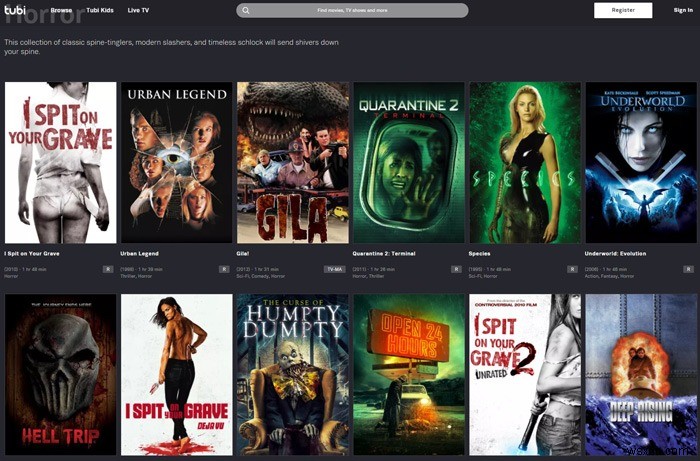Open Live TV
The image size is (700, 461).
pyautogui.click(x=138, y=10)
